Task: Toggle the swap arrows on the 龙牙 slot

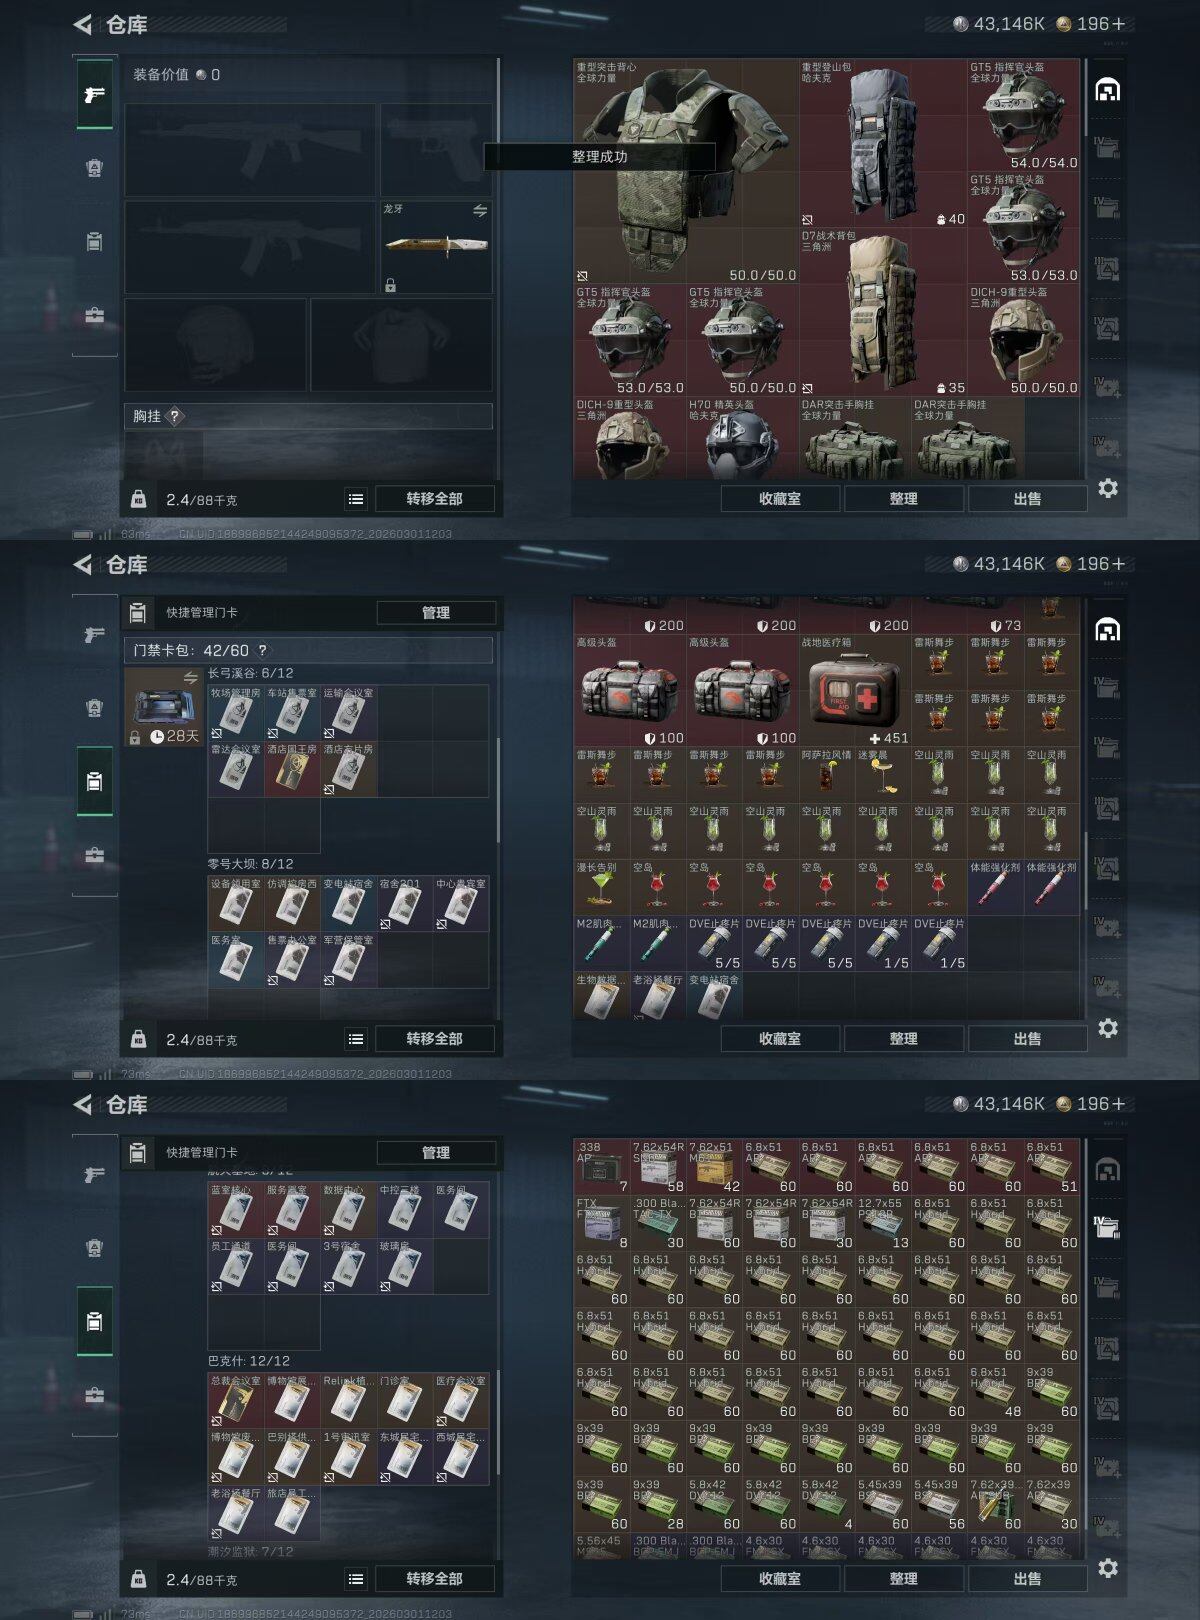Action: 480,211
